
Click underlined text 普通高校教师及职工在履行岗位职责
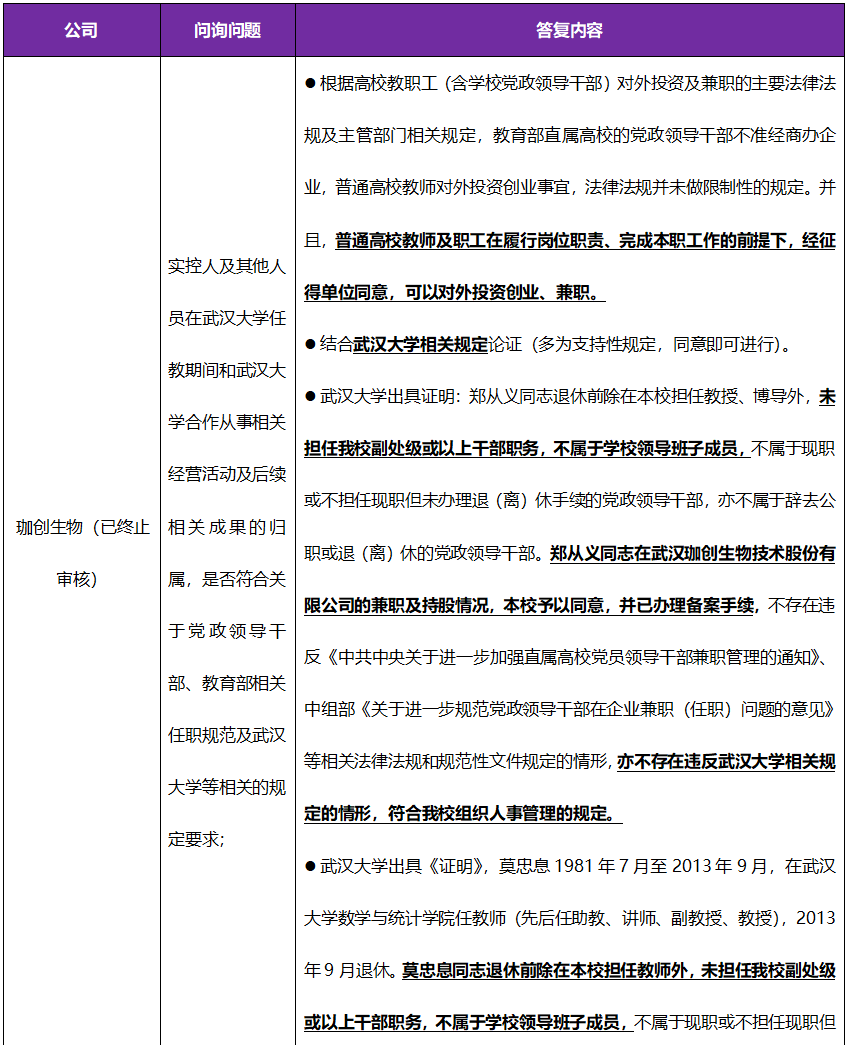coord(585,241)
